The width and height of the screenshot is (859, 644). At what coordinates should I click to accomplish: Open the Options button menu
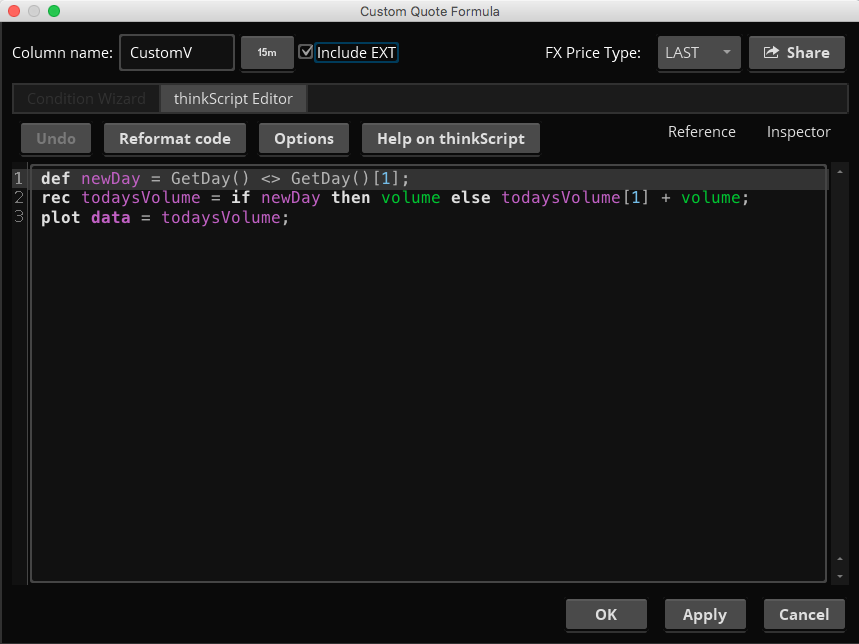(304, 139)
